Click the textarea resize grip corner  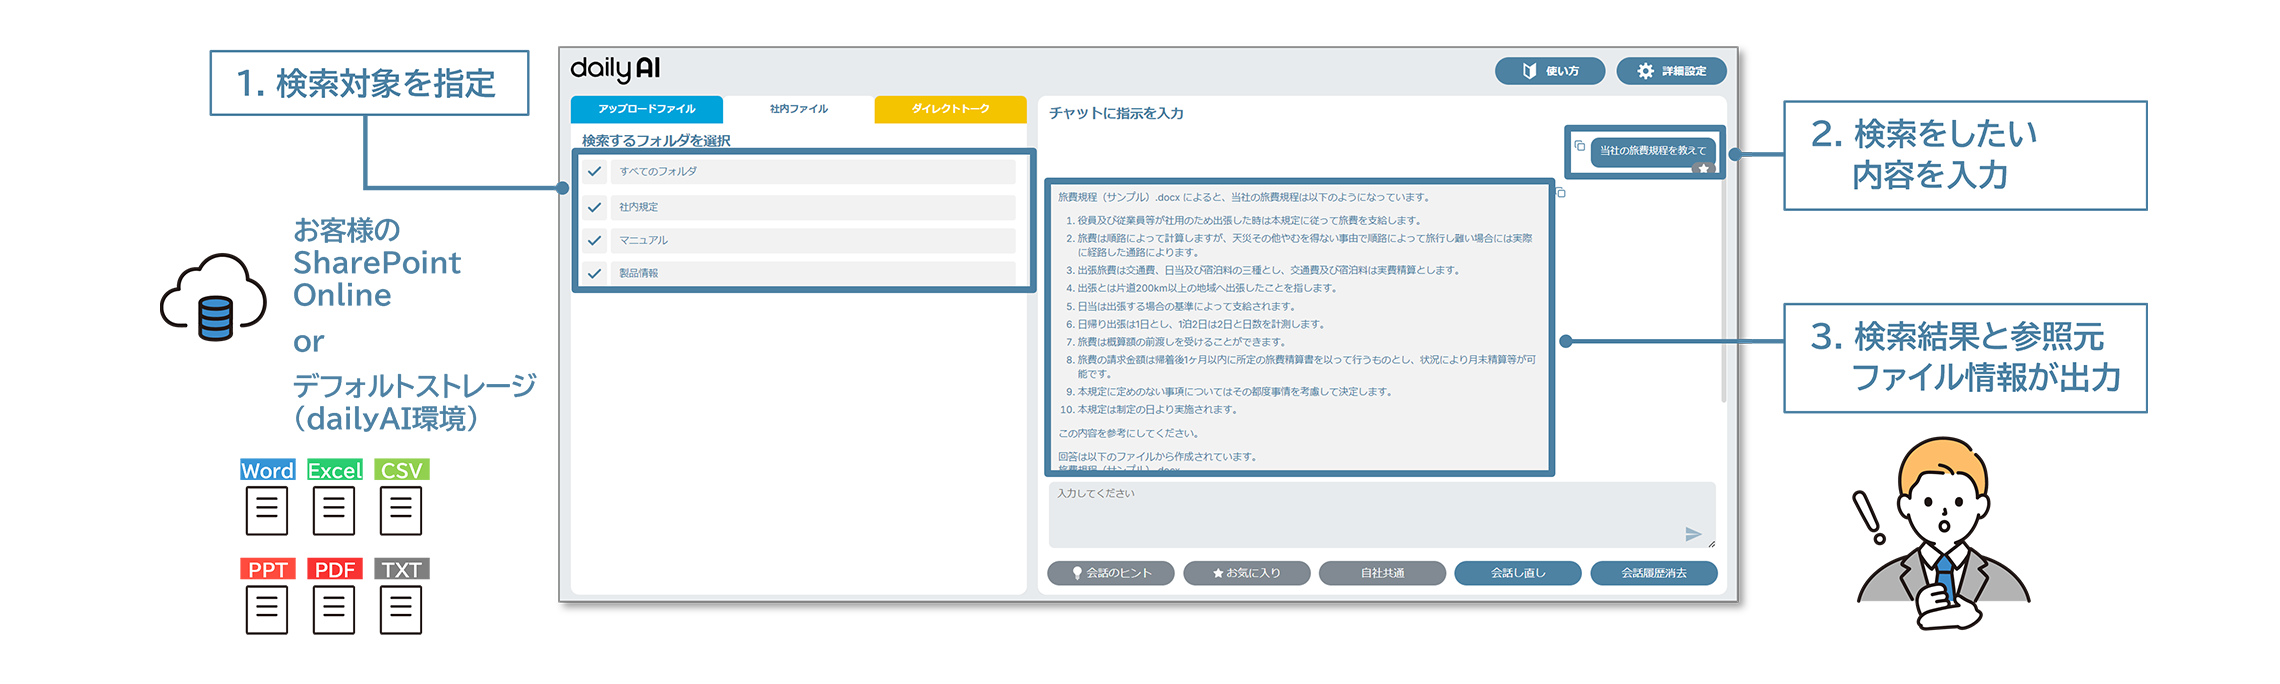point(1712,544)
